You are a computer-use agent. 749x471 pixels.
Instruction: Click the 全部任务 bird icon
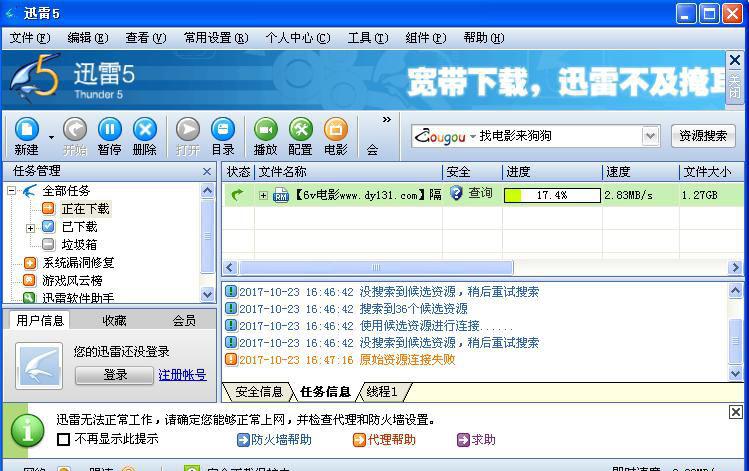coord(30,191)
